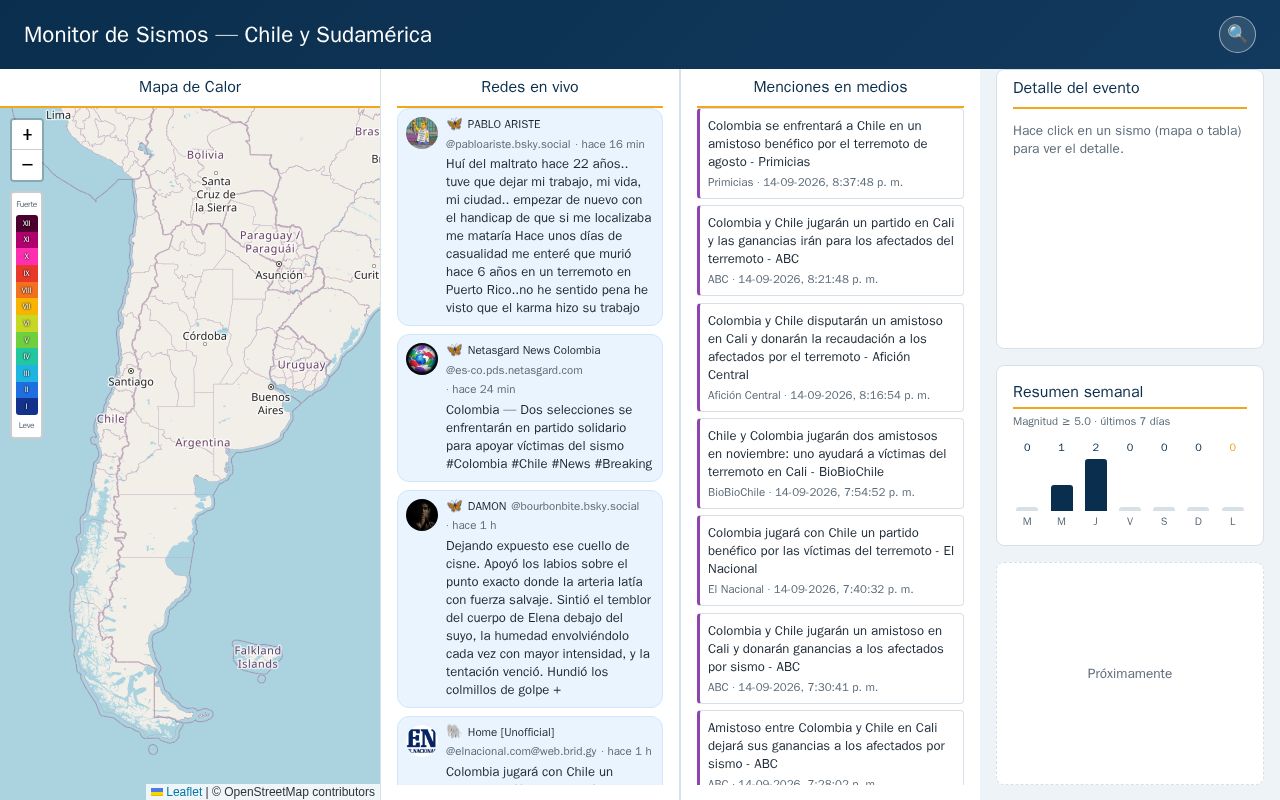Click the Ukraine flag icon next to Leaflet

click(x=157, y=792)
